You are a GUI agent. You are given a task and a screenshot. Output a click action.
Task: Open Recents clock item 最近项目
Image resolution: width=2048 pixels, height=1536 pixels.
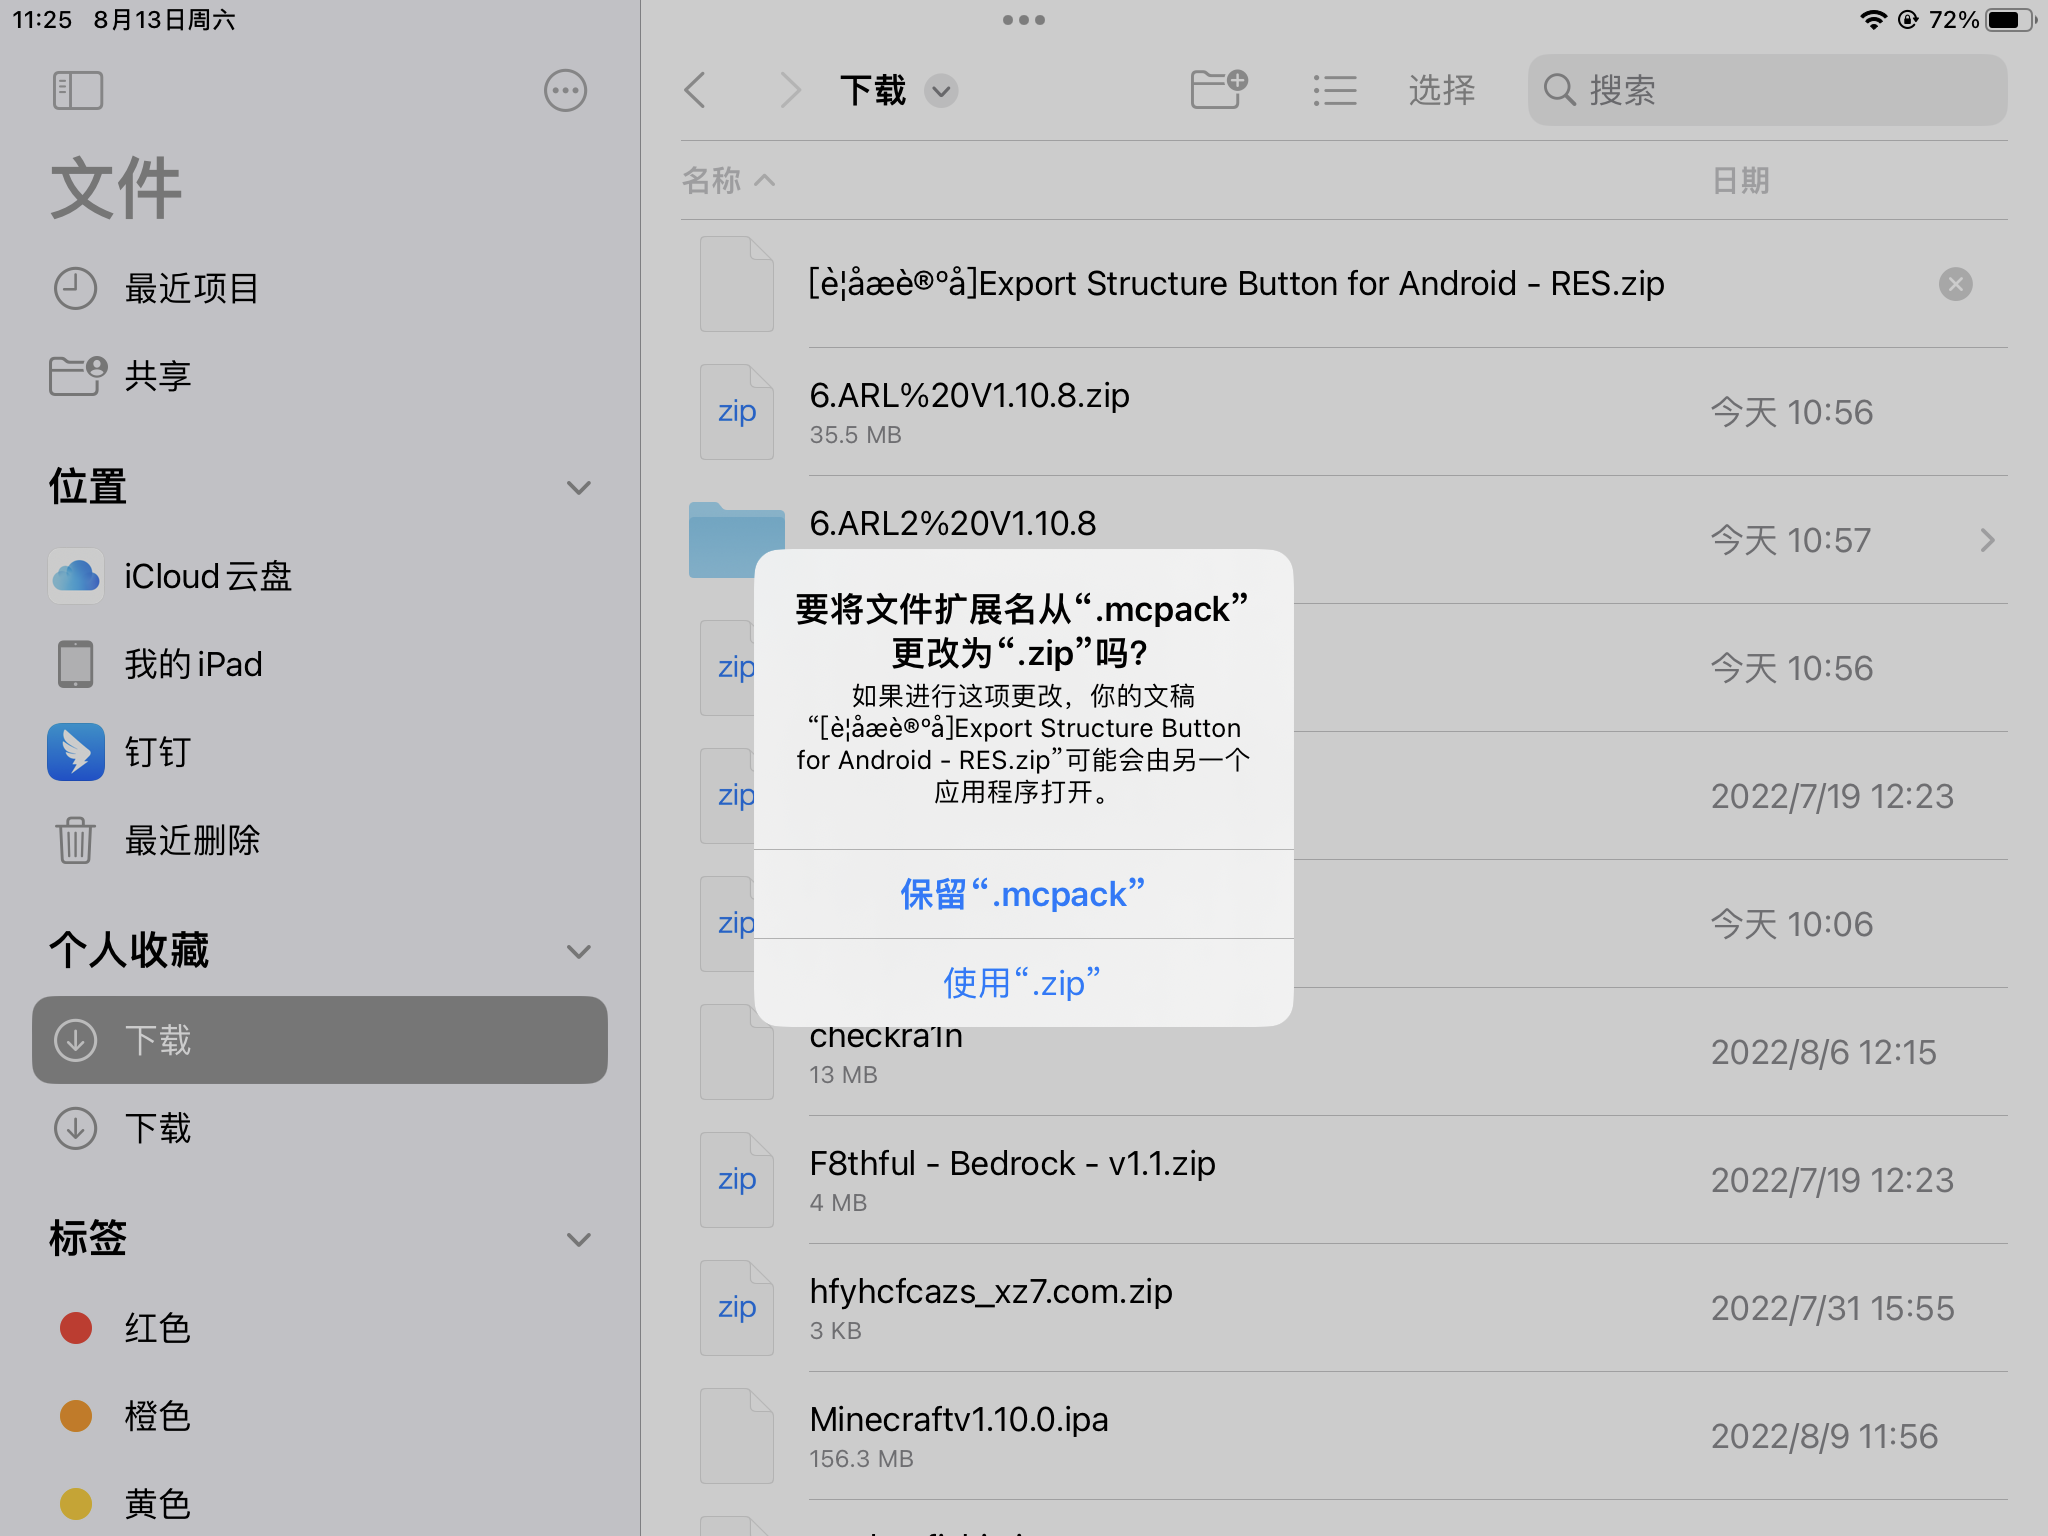pos(320,288)
